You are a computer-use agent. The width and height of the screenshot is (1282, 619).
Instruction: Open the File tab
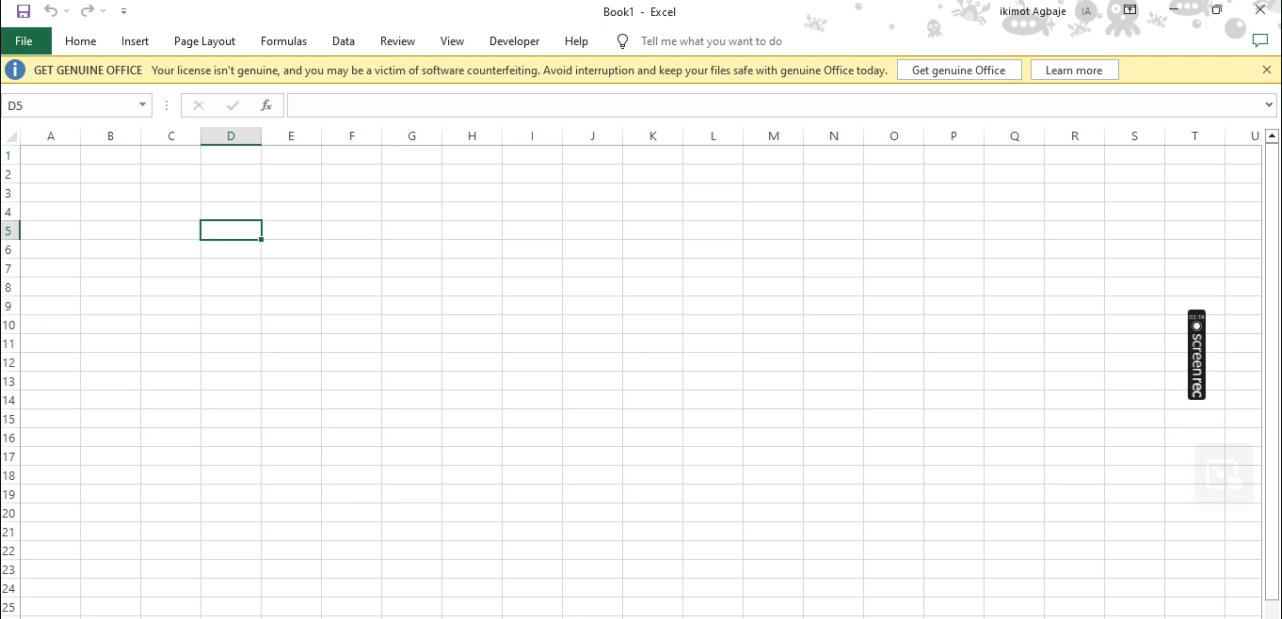25,41
